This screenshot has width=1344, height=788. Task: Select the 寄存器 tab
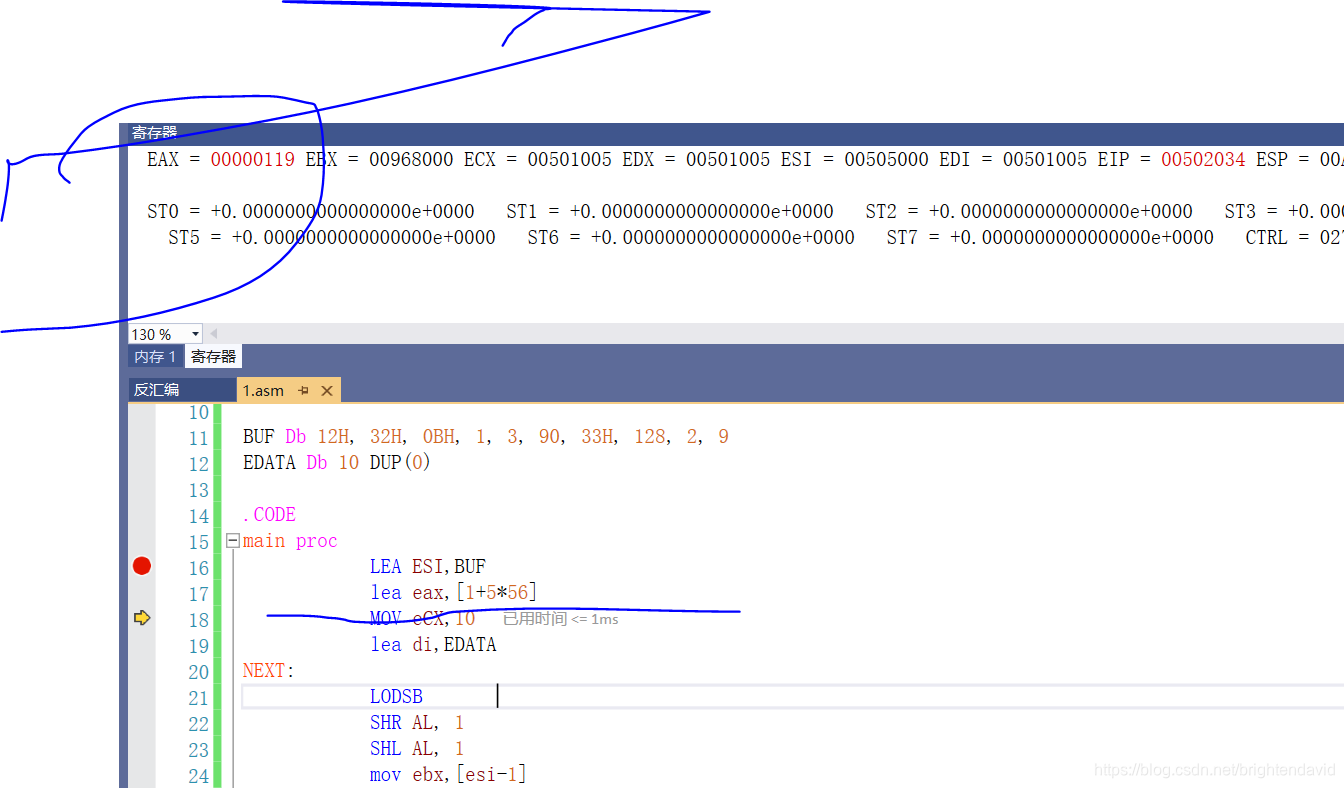(213, 357)
